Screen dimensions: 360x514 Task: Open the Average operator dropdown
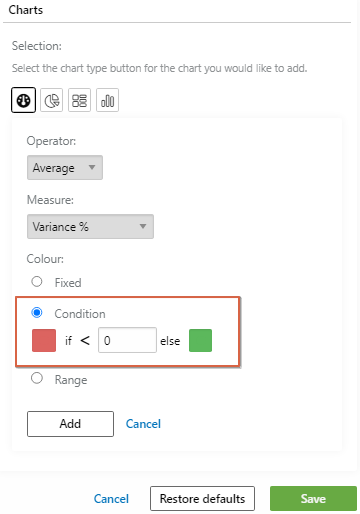[65, 167]
